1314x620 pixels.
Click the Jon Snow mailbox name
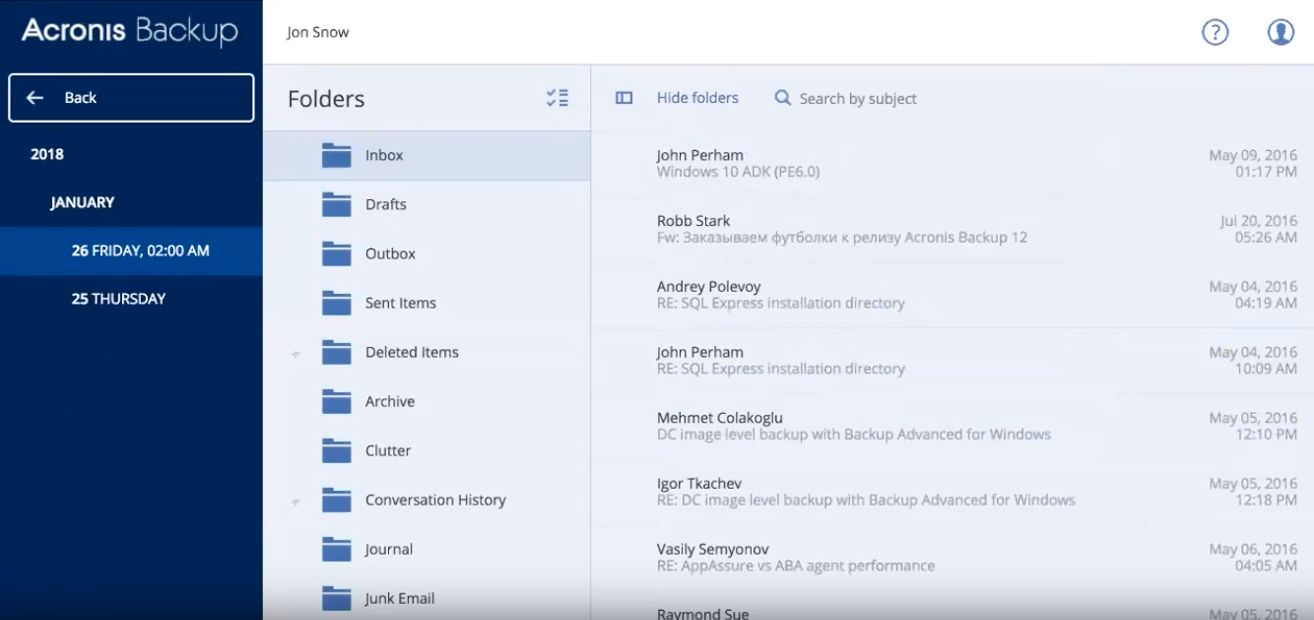coord(318,32)
